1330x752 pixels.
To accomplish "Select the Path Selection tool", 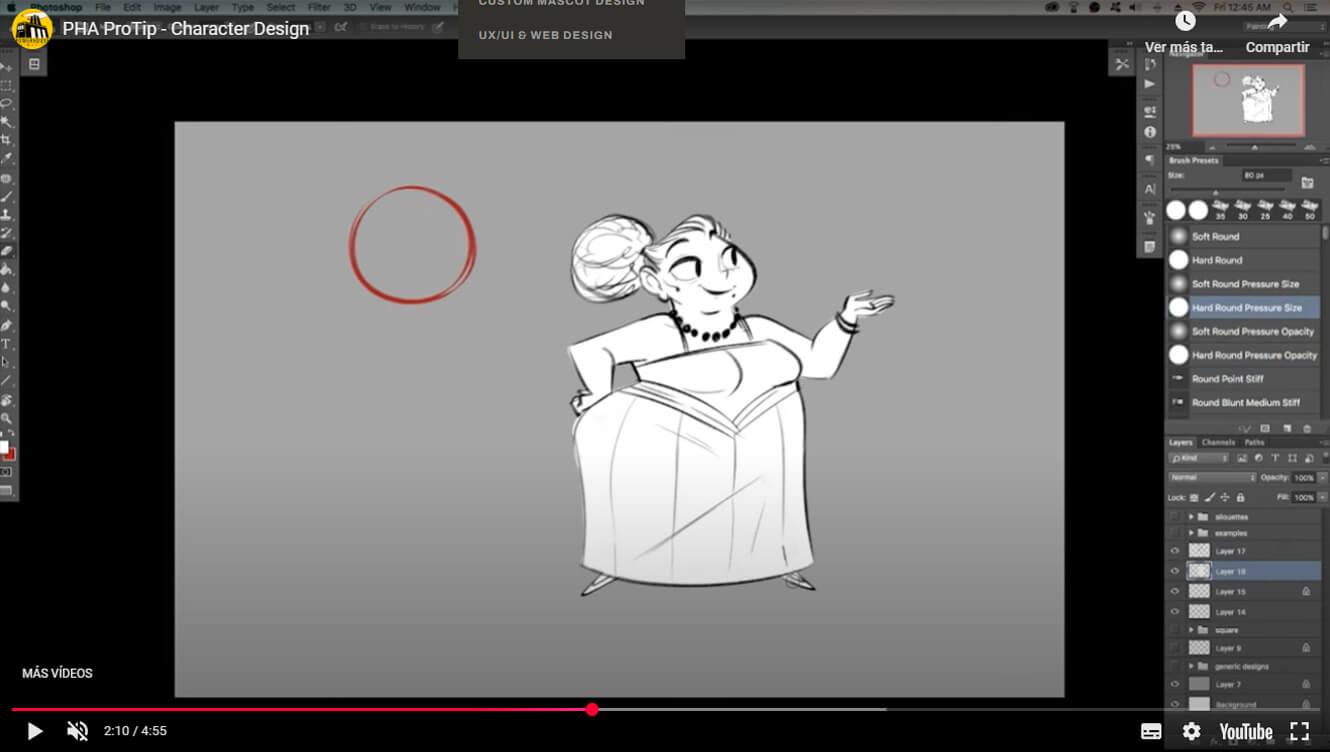I will 7,362.
